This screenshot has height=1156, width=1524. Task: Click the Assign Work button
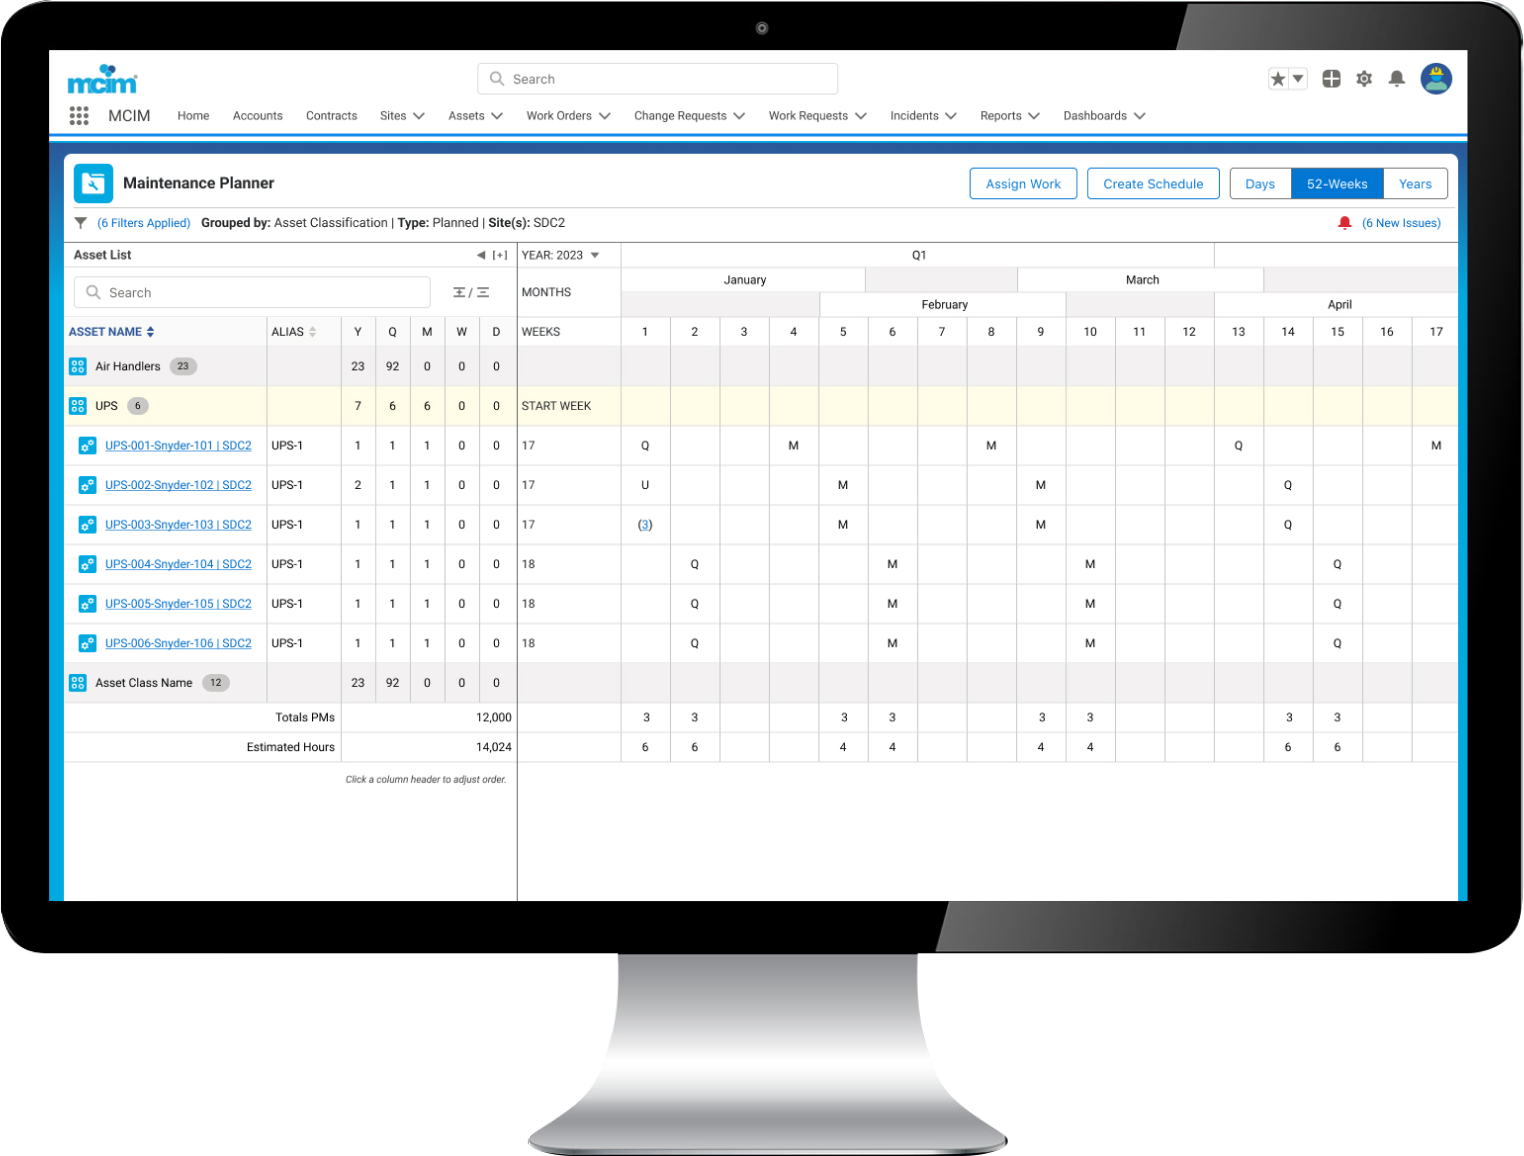pos(1023,184)
